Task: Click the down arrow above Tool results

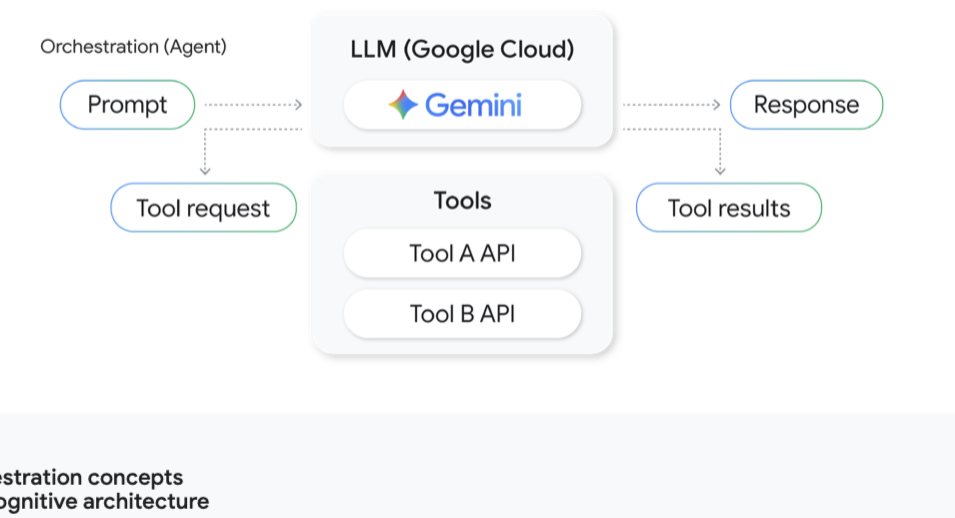Action: tap(720, 171)
